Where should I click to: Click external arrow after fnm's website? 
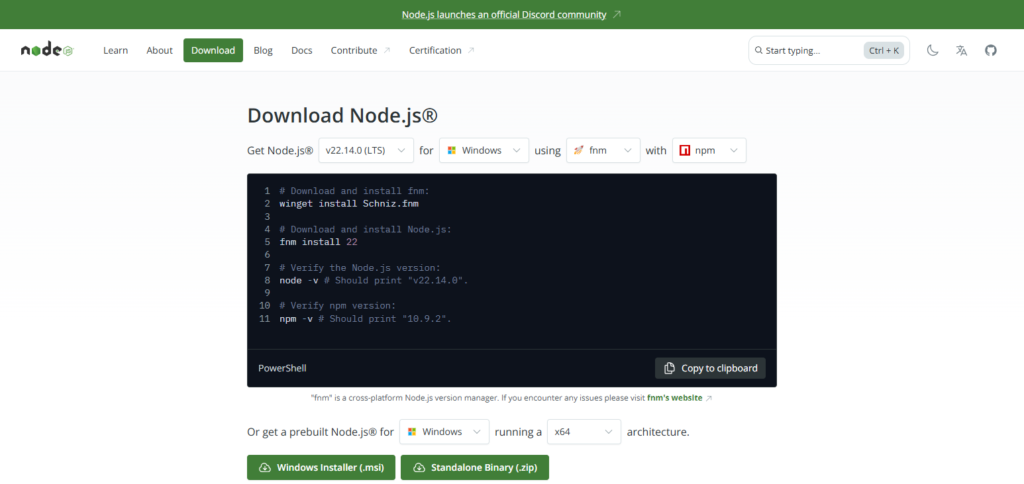pos(709,398)
